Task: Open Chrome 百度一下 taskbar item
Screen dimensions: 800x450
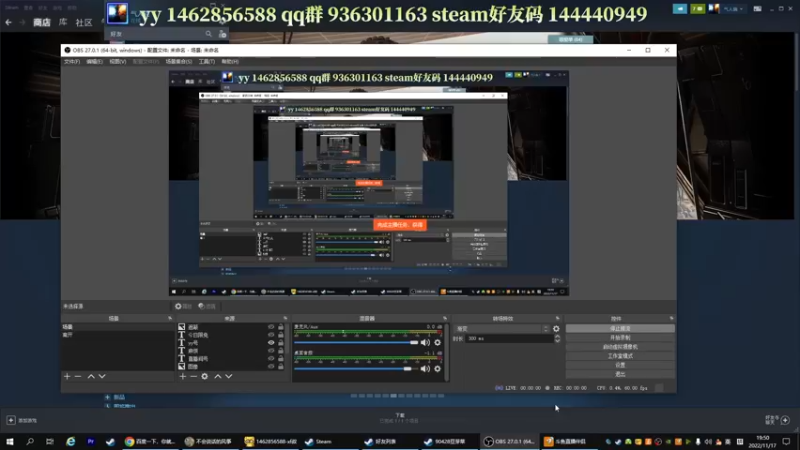Action: [x=150, y=441]
